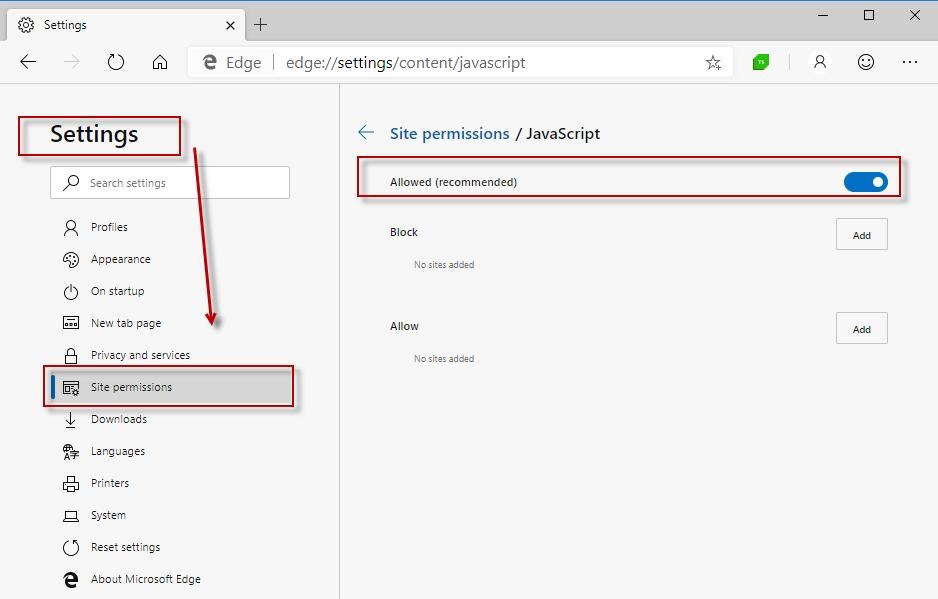Click the On startup power icon
Viewport: 938px width, 599px height.
(x=71, y=291)
